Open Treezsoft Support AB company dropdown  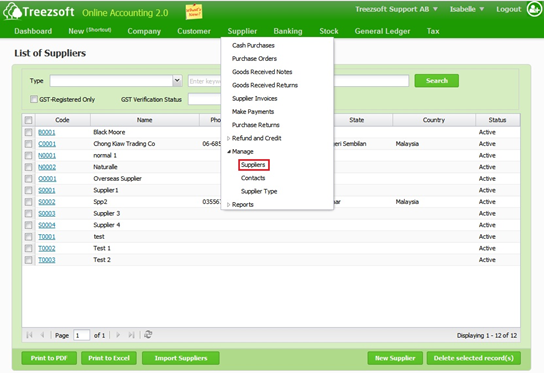(396, 9)
